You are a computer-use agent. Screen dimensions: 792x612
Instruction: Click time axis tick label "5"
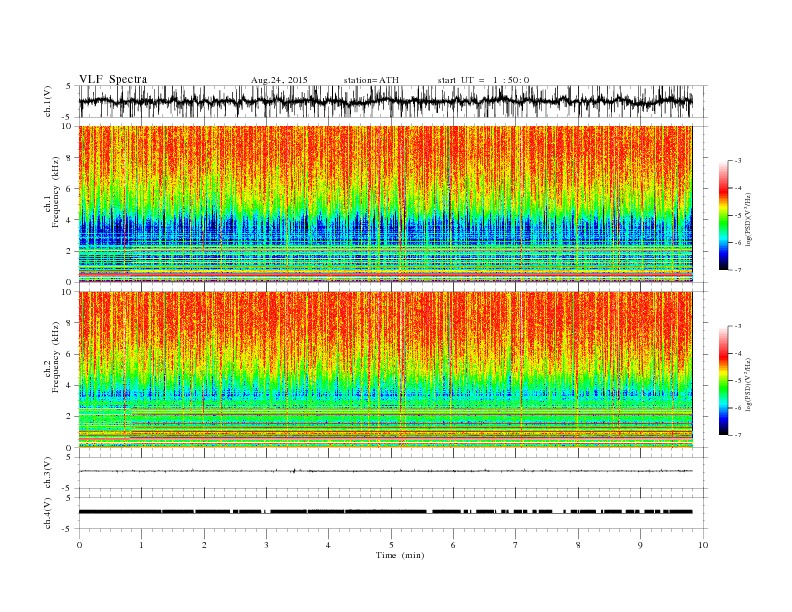(391, 545)
